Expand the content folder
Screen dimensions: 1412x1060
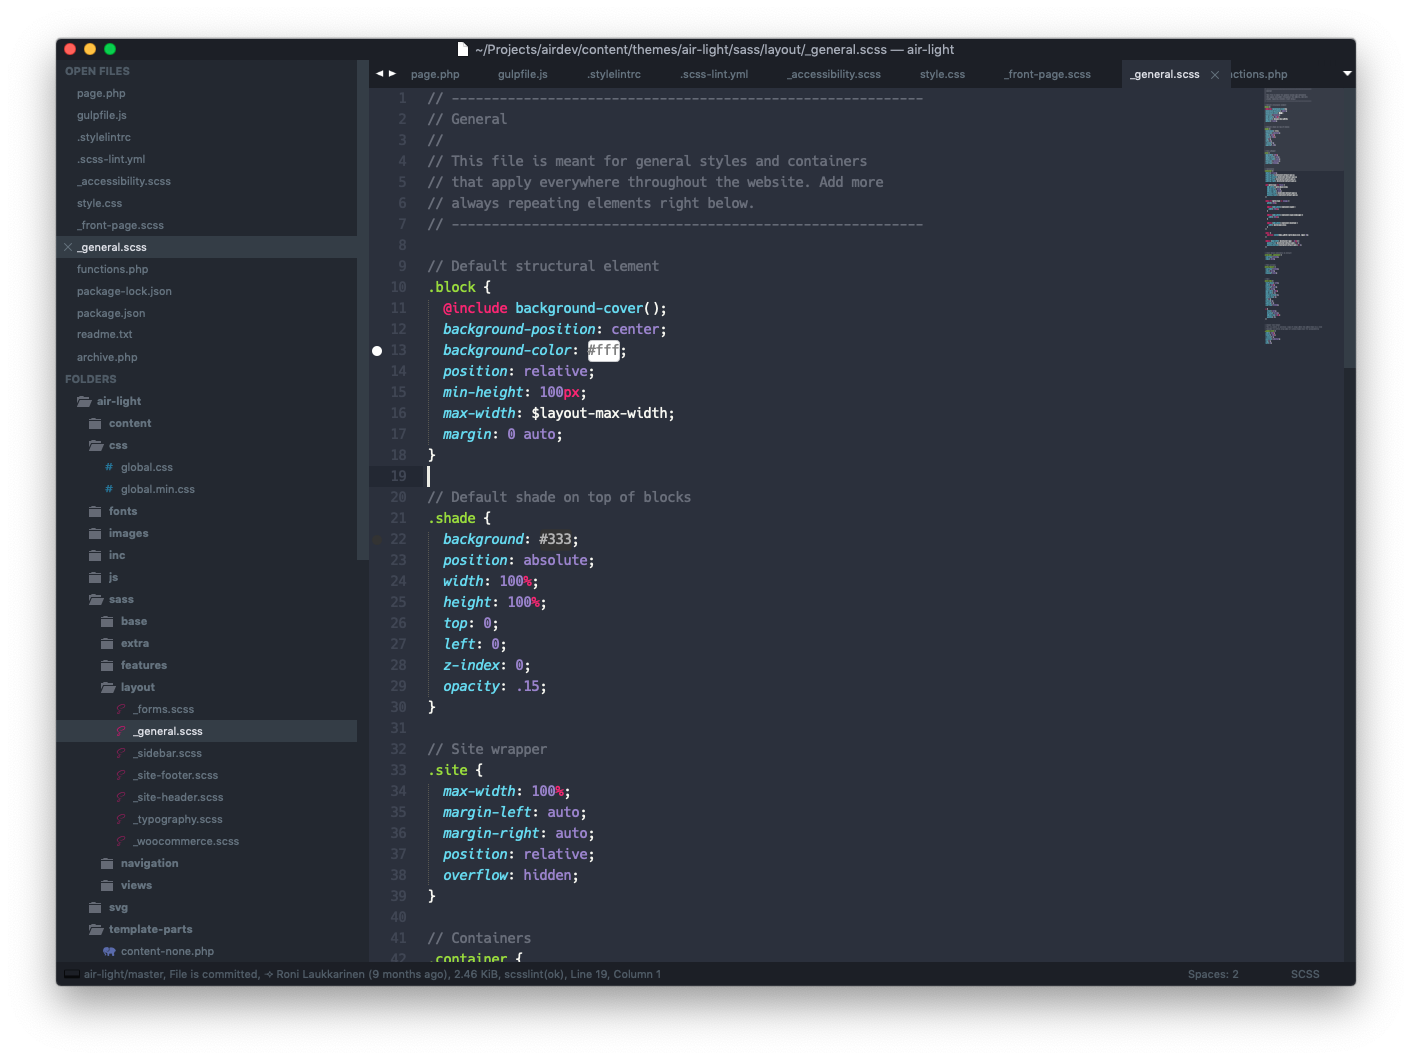click(95, 423)
